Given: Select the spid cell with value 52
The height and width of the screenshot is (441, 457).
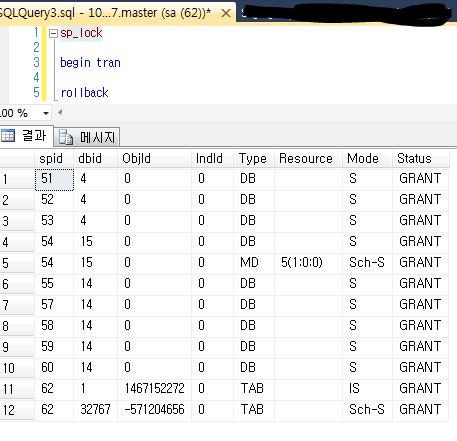Looking at the screenshot, I should tap(54, 200).
